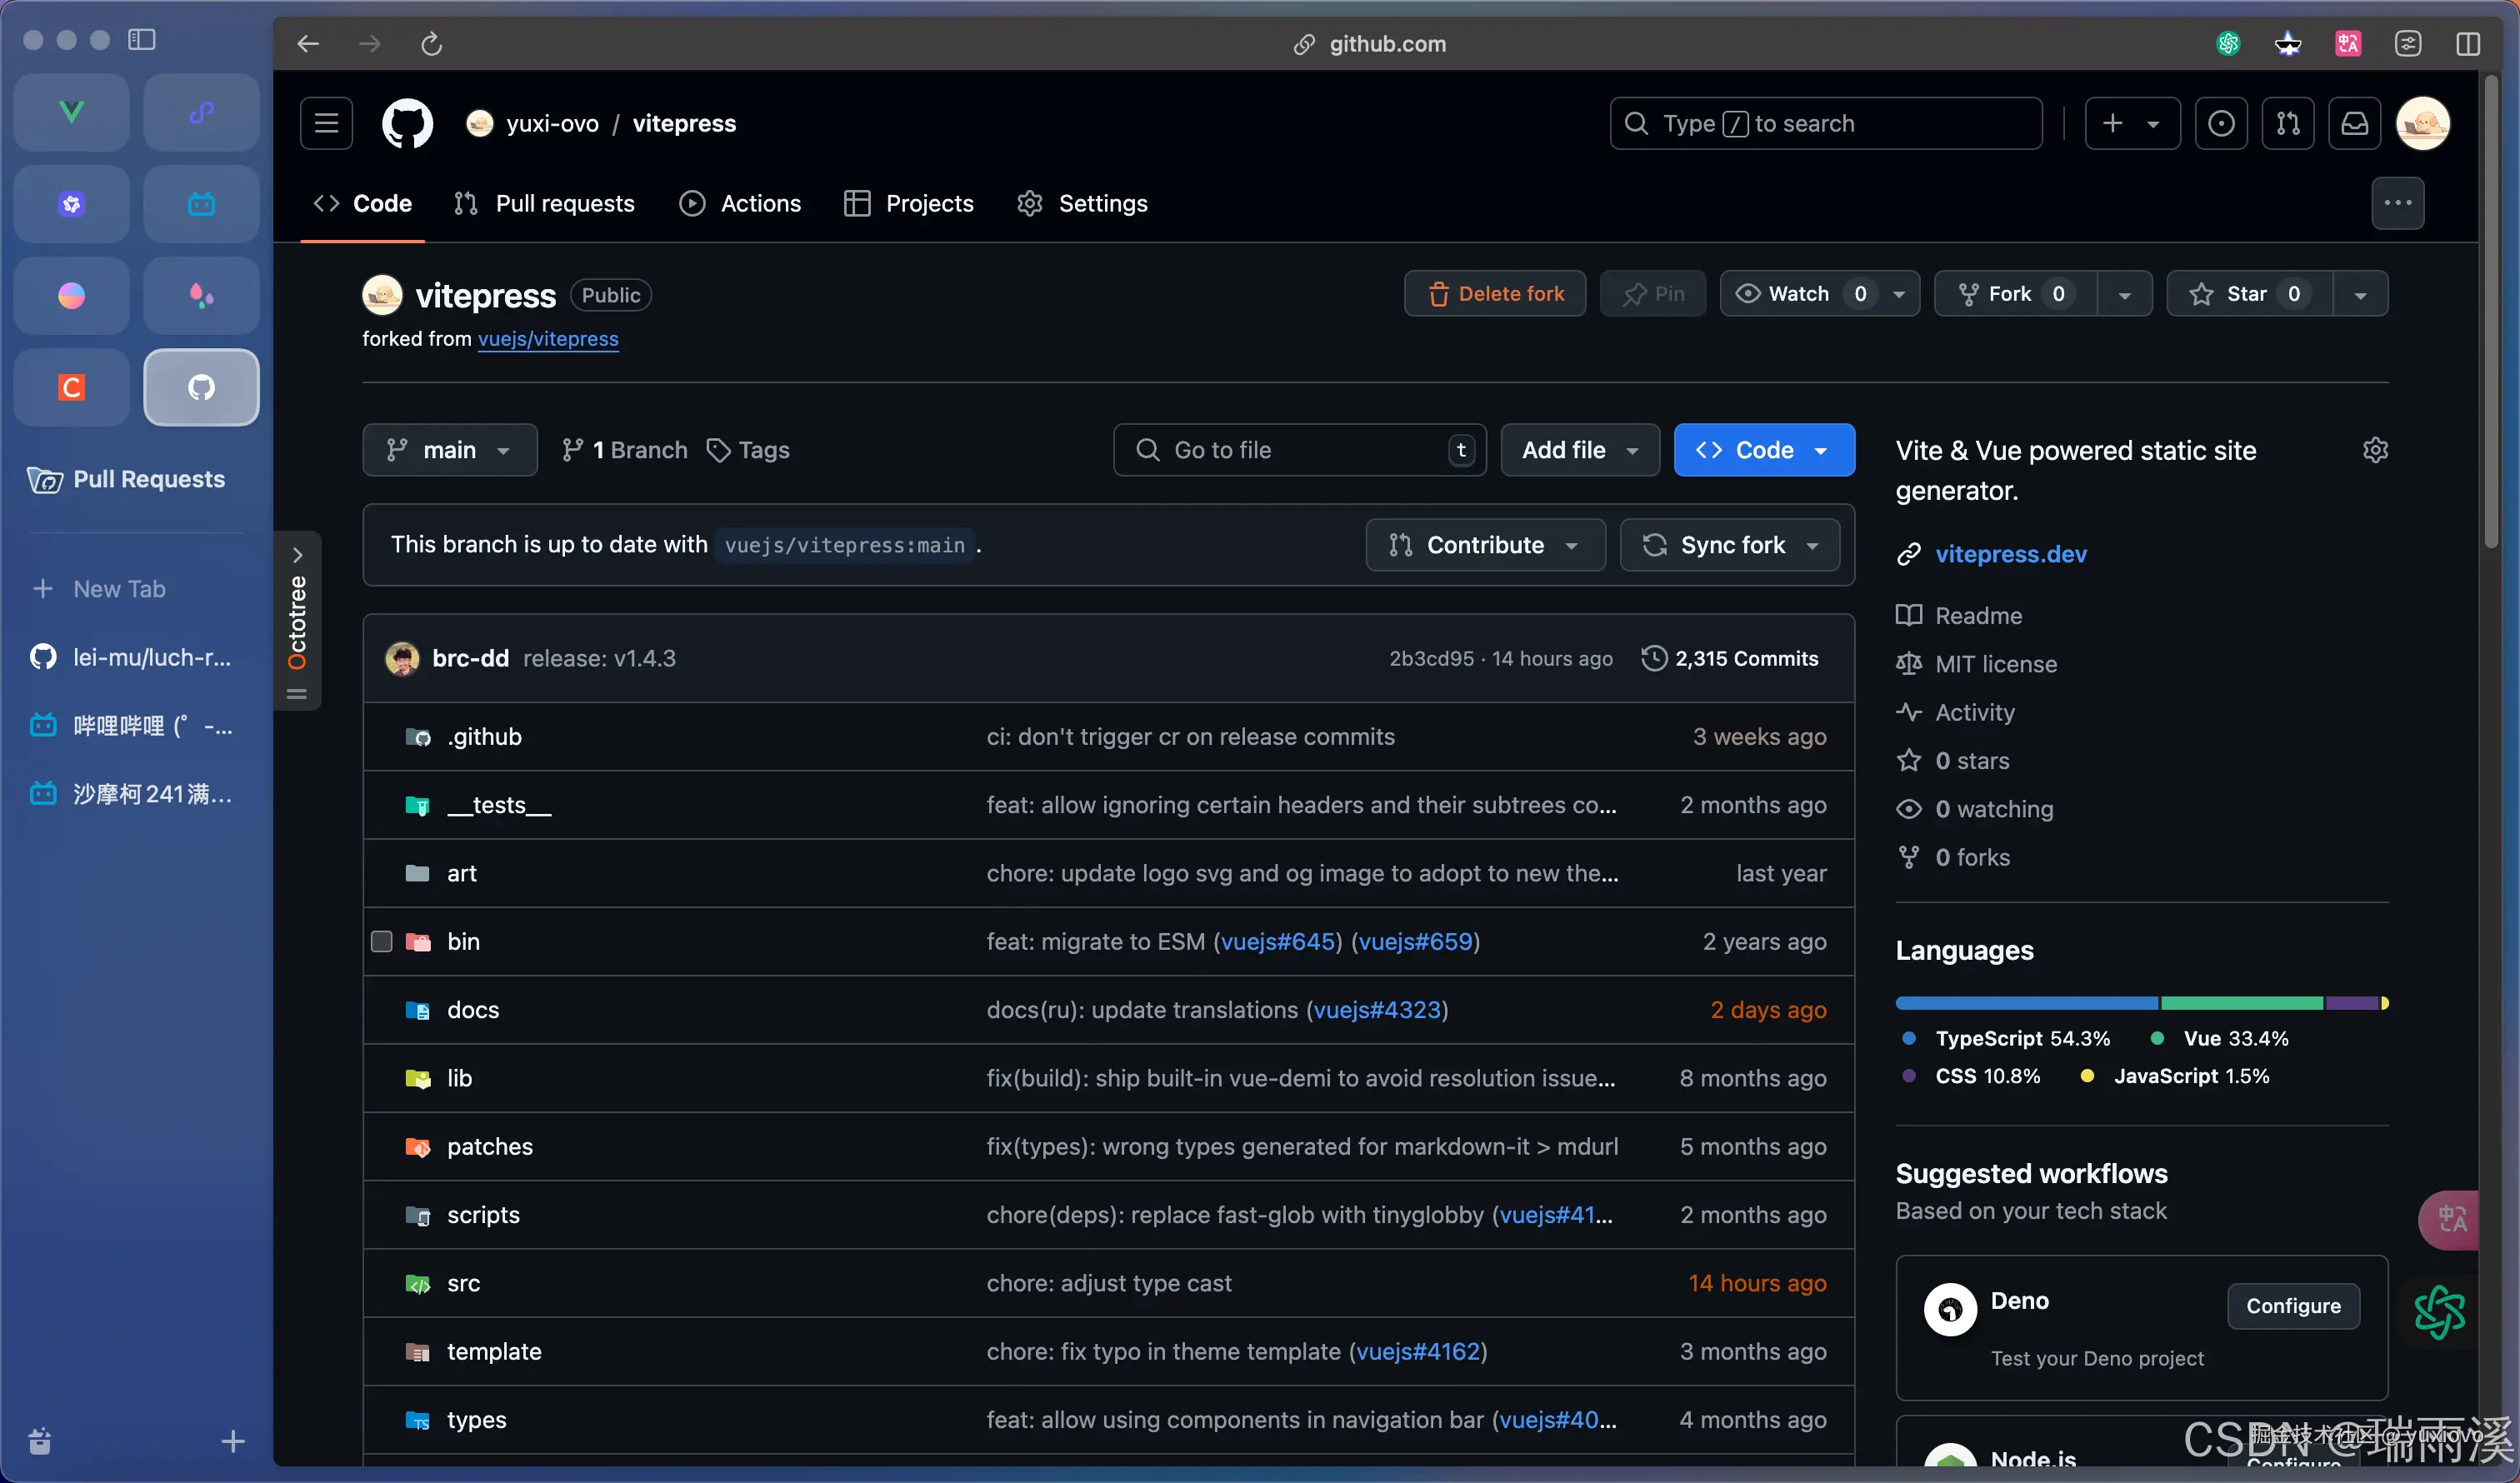Expand the Octotree side panel
Image resolution: width=2520 pixels, height=1483 pixels.
[x=297, y=554]
